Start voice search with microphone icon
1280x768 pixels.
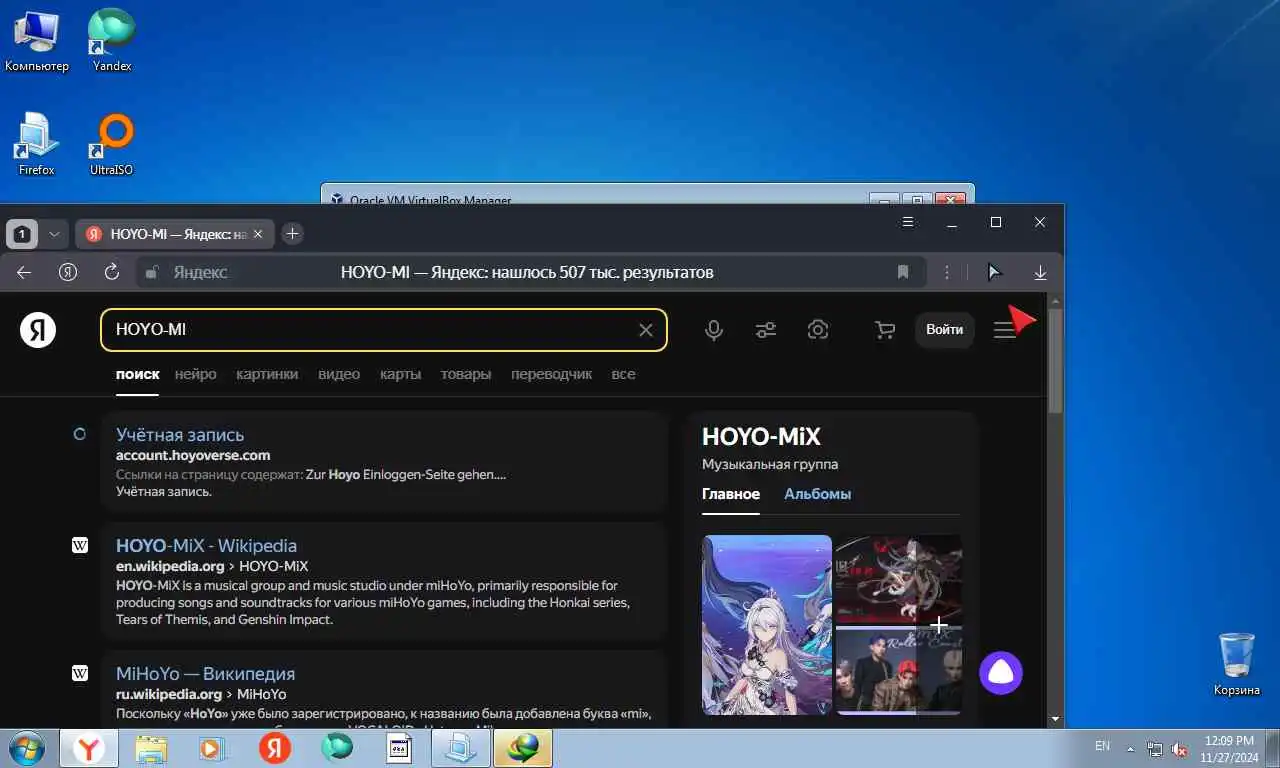[714, 330]
